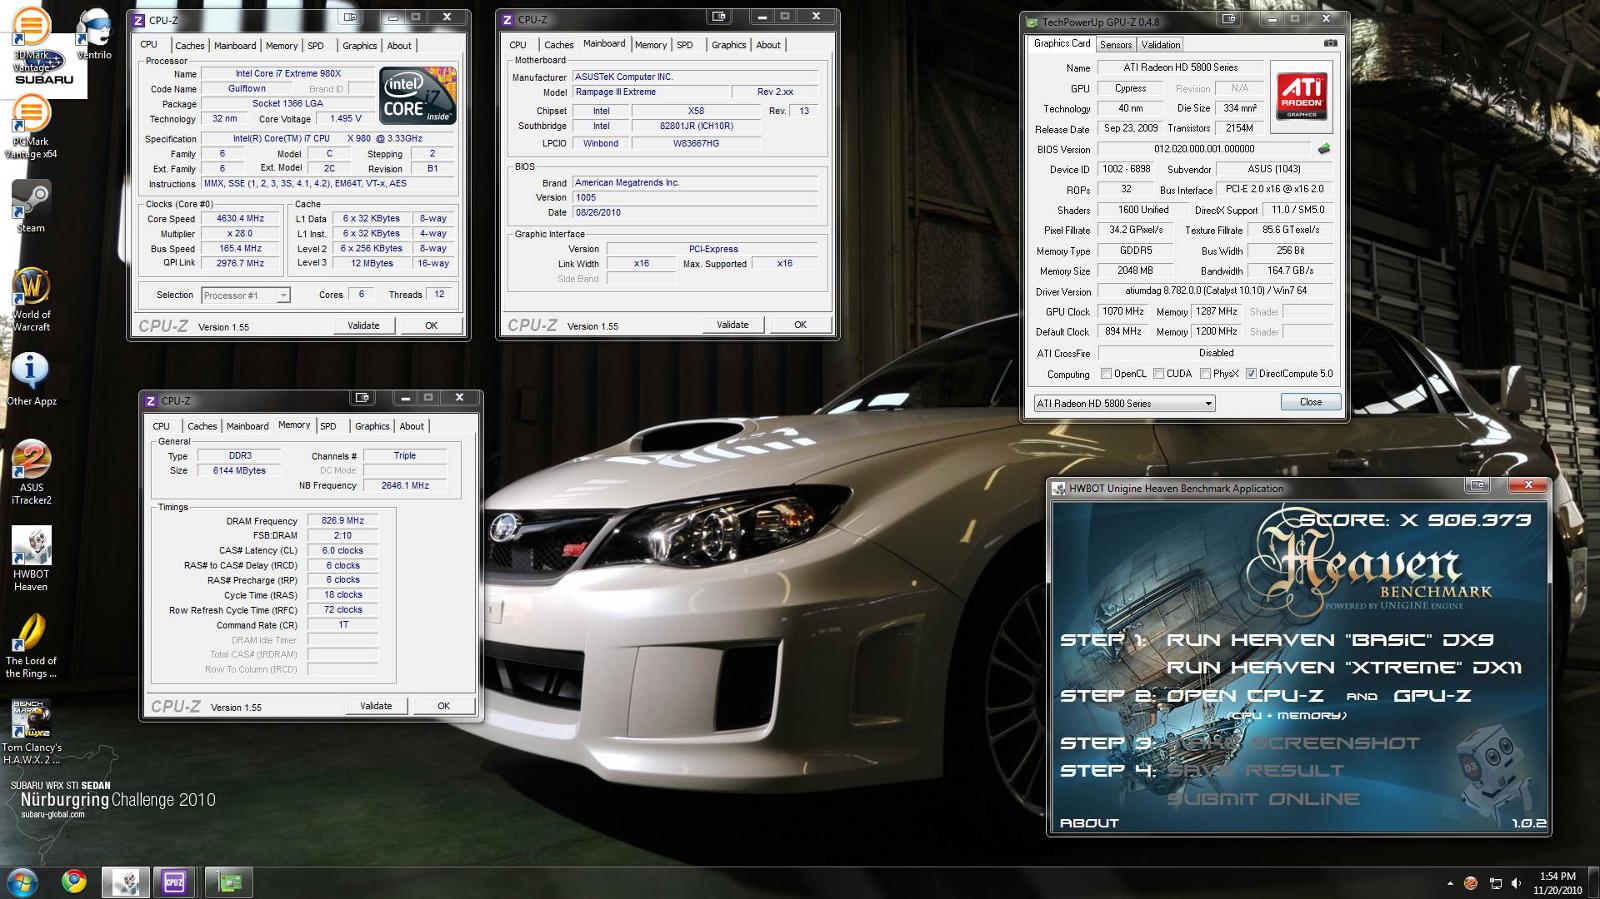Show hidden tray icons arrow

pos(1450,884)
